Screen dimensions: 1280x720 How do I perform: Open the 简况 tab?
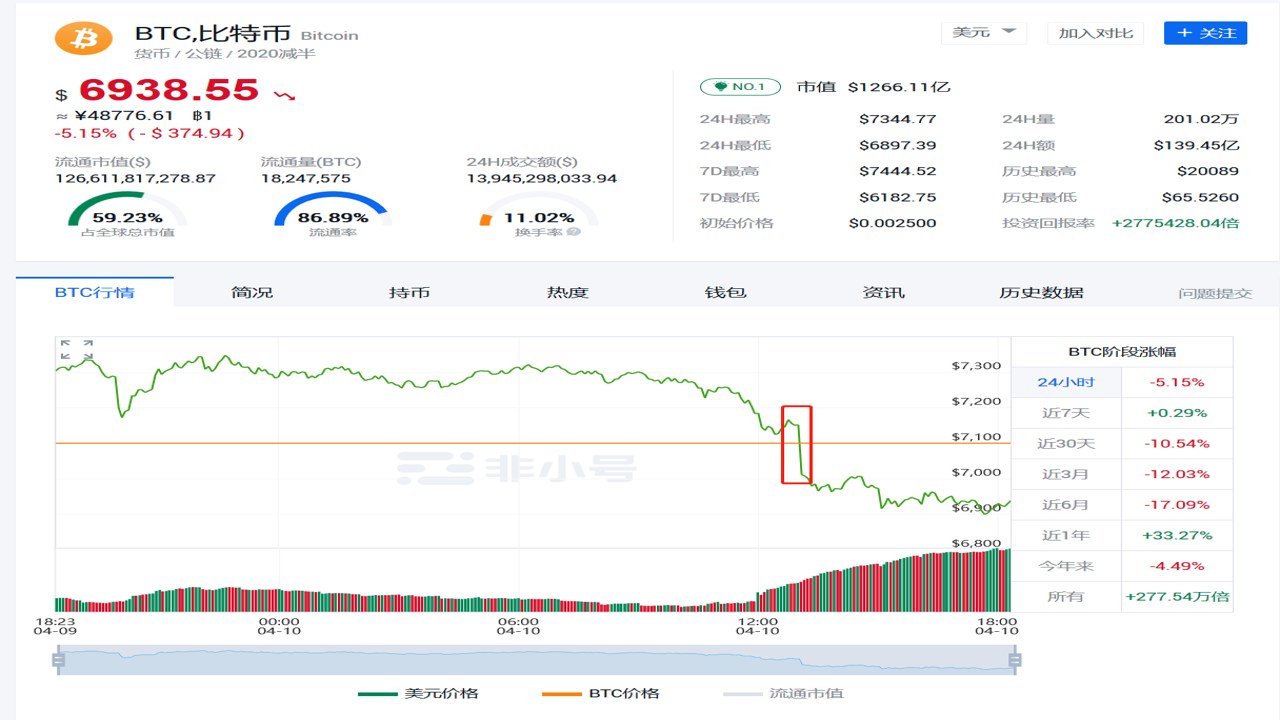[252, 292]
